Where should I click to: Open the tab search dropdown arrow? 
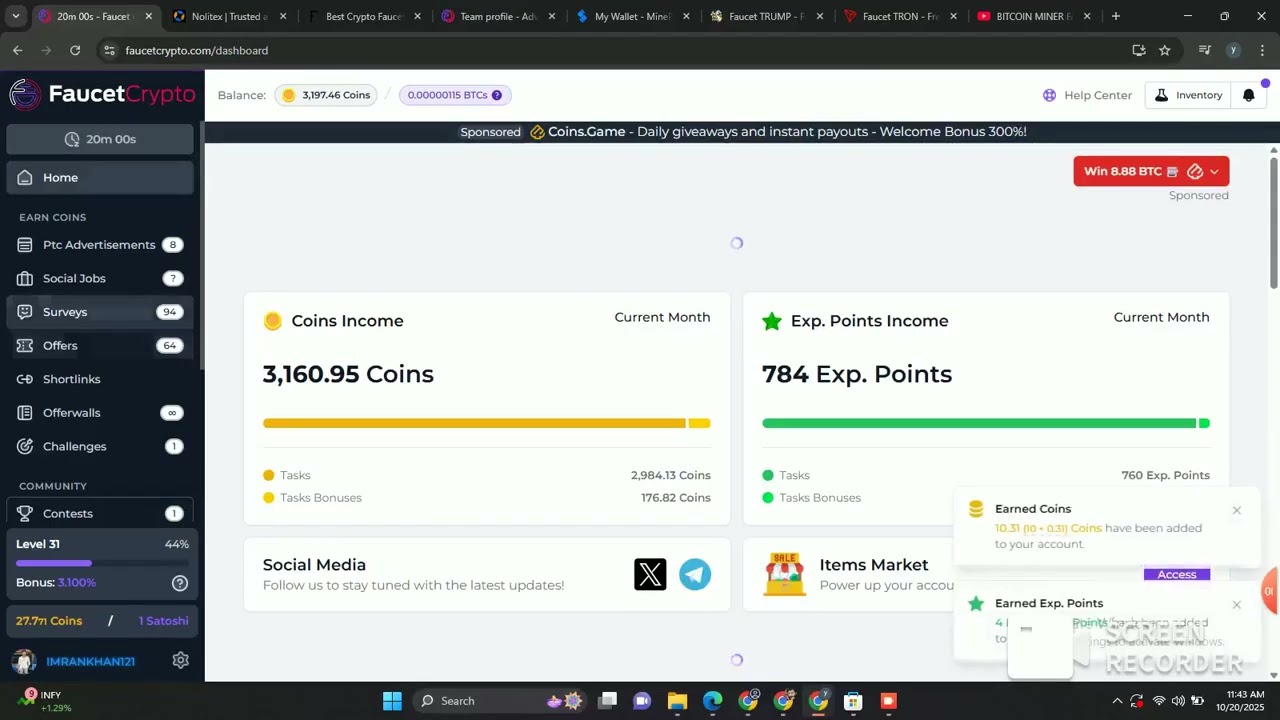click(x=15, y=16)
